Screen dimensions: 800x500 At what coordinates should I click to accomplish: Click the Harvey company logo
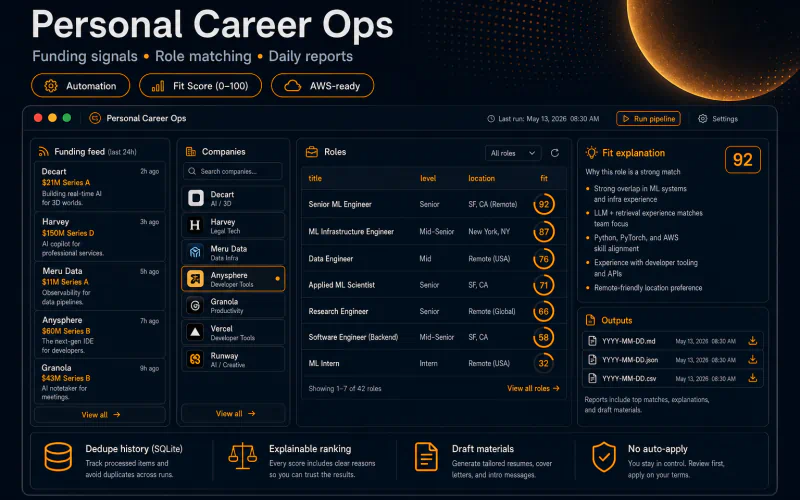(x=195, y=224)
